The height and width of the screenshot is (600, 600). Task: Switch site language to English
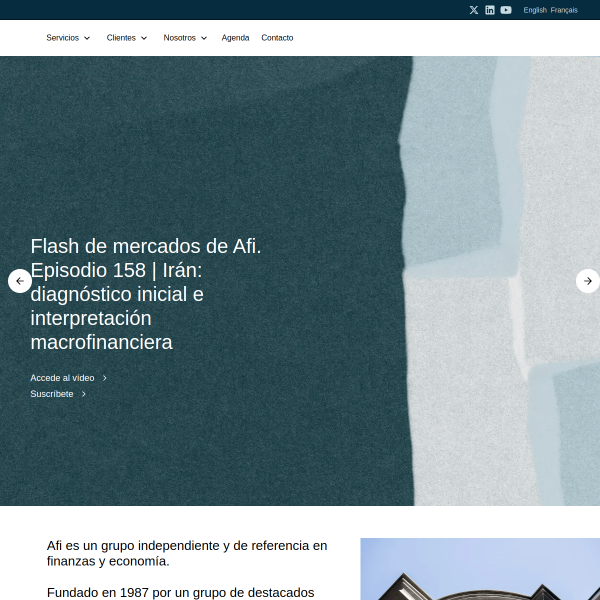[x=535, y=10]
